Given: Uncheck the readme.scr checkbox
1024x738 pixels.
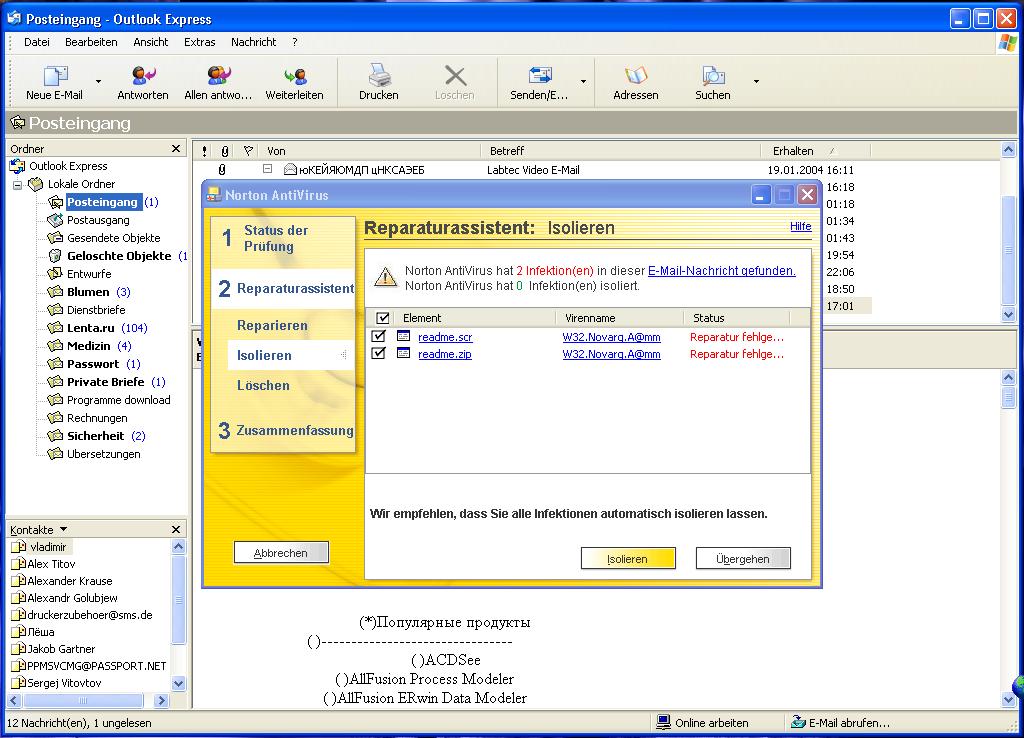Looking at the screenshot, I should [378, 336].
